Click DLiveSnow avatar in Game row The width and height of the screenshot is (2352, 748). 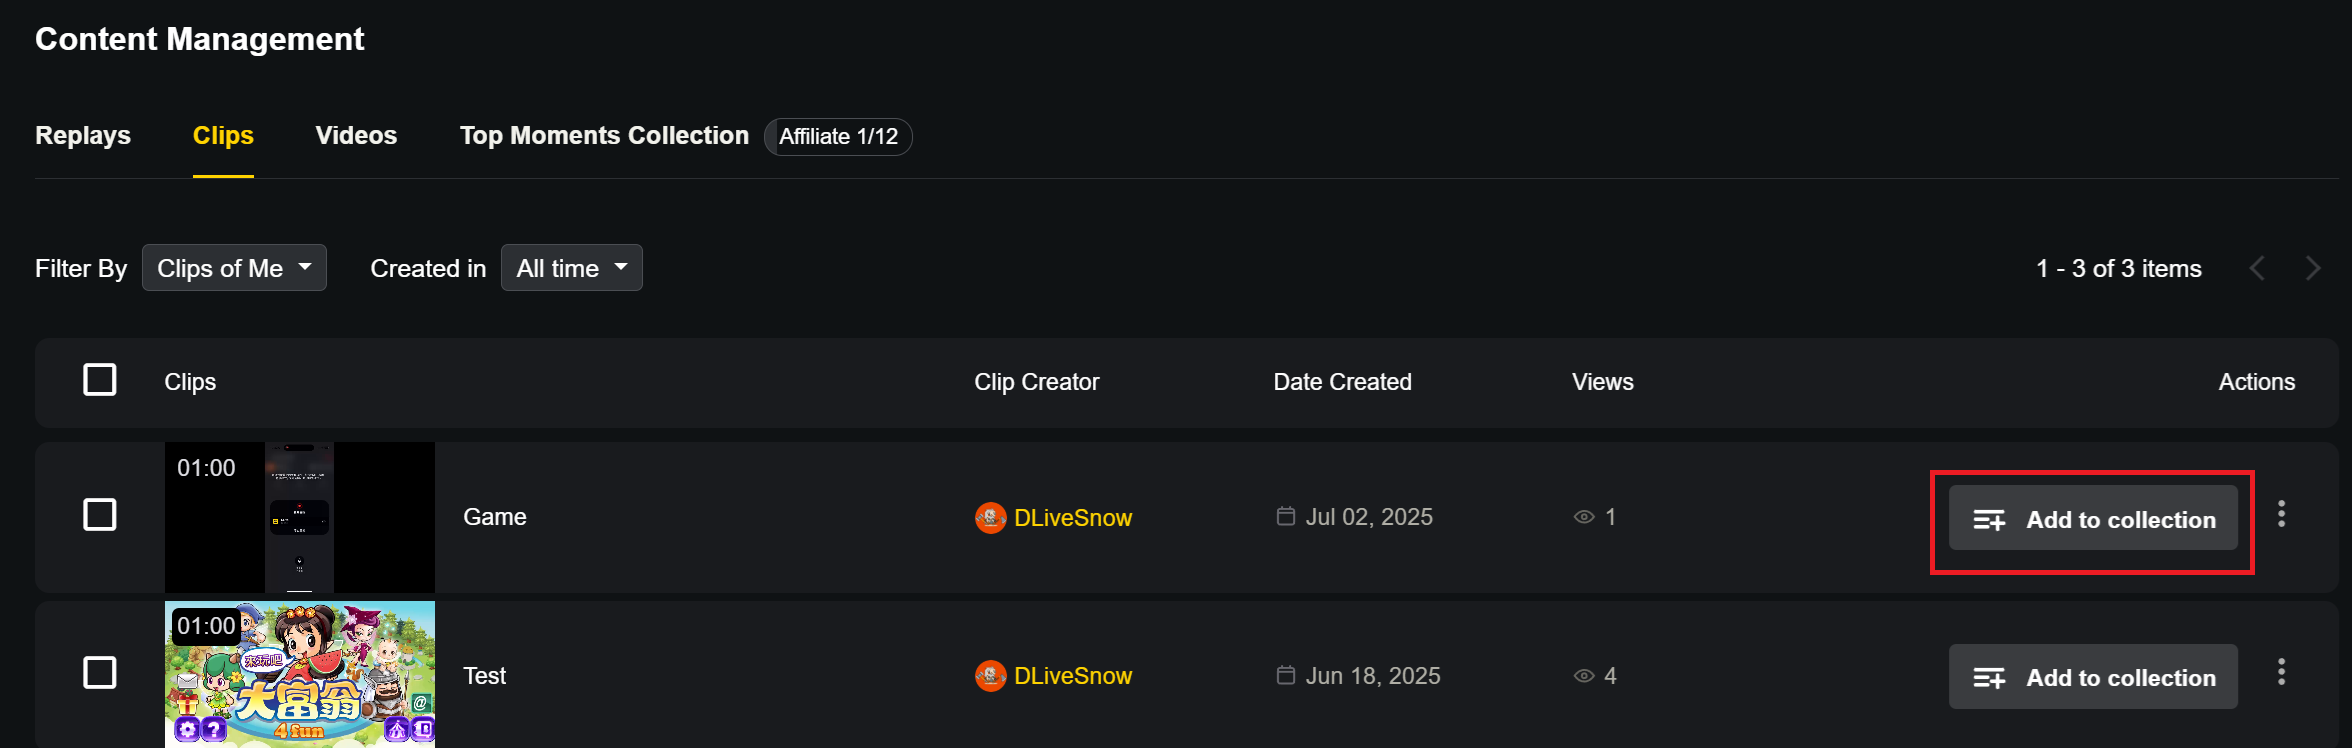point(990,518)
